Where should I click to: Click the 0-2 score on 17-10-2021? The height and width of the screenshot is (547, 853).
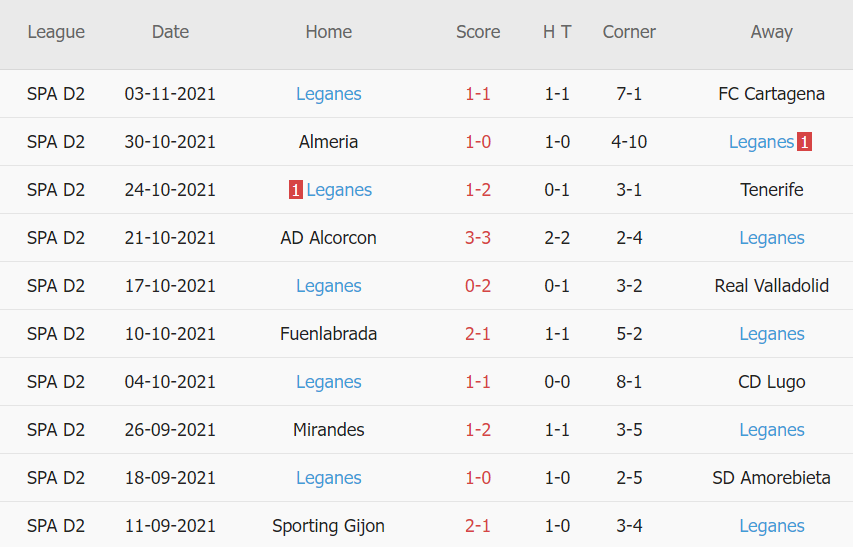point(478,286)
